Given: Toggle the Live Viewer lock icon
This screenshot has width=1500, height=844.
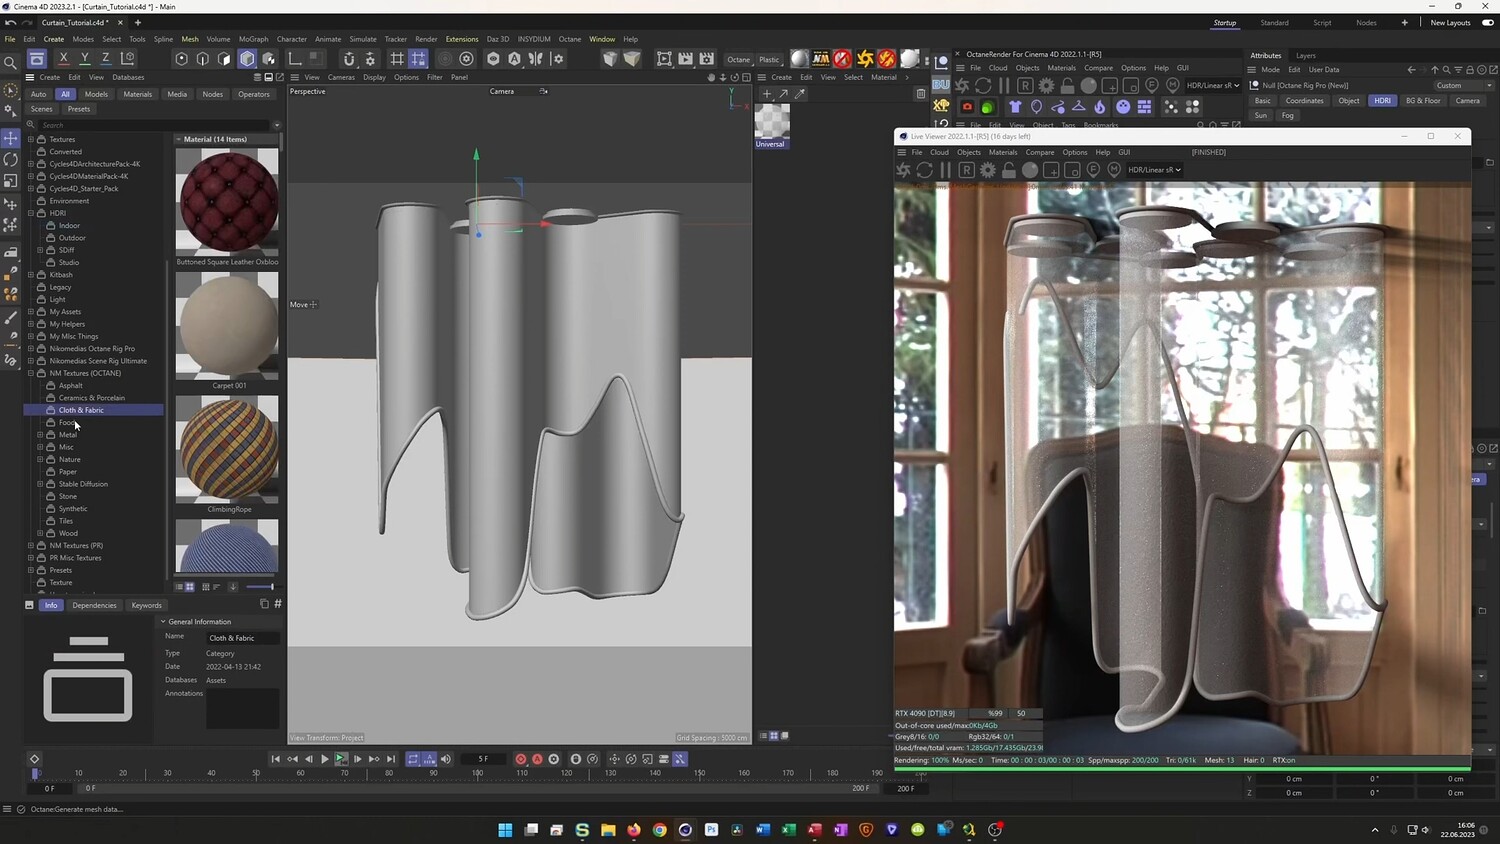Looking at the screenshot, I should (x=1009, y=170).
